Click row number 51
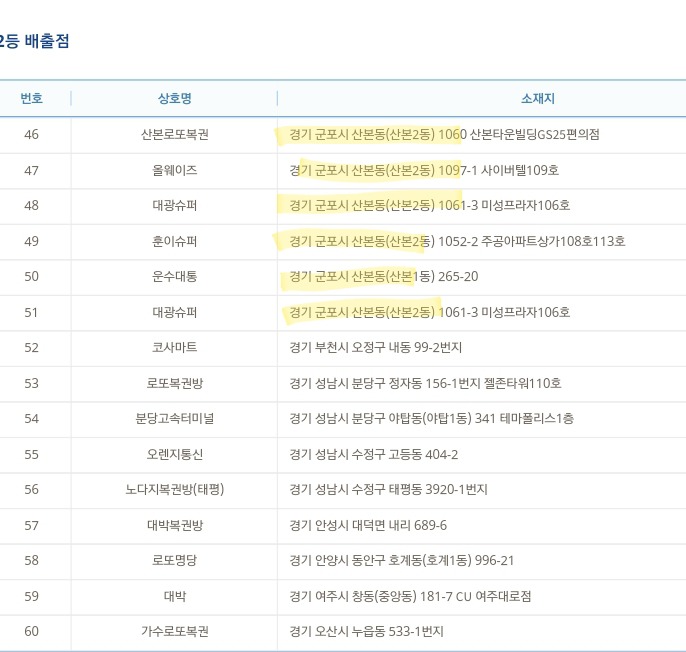The width and height of the screenshot is (686, 652). (32, 312)
